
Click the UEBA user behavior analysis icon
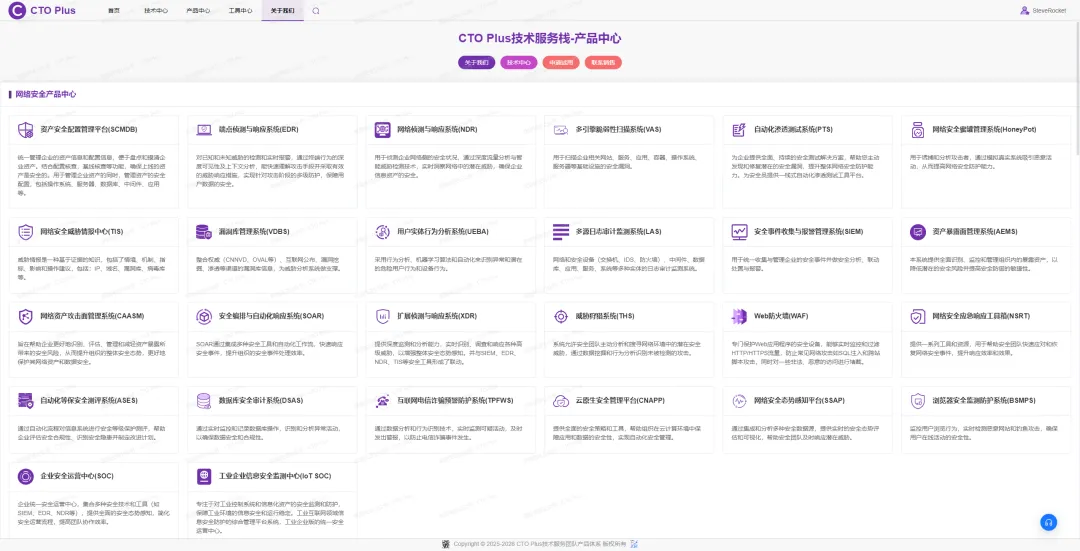(382, 232)
